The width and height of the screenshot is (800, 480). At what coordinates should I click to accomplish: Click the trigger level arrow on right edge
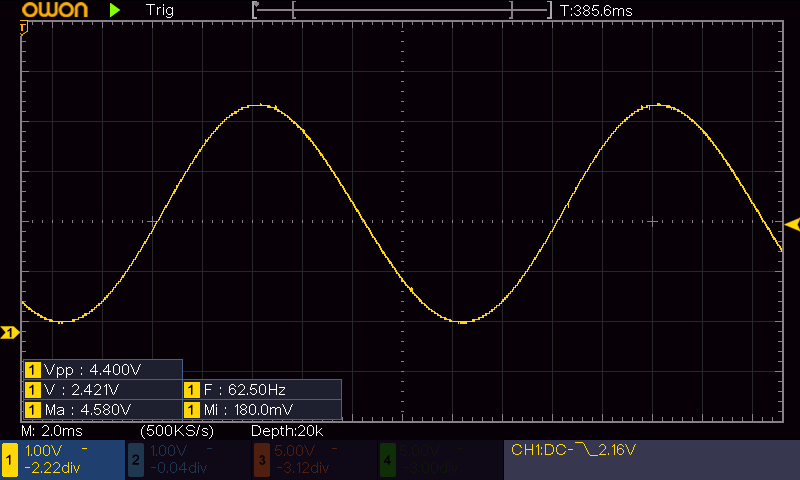[x=792, y=223]
